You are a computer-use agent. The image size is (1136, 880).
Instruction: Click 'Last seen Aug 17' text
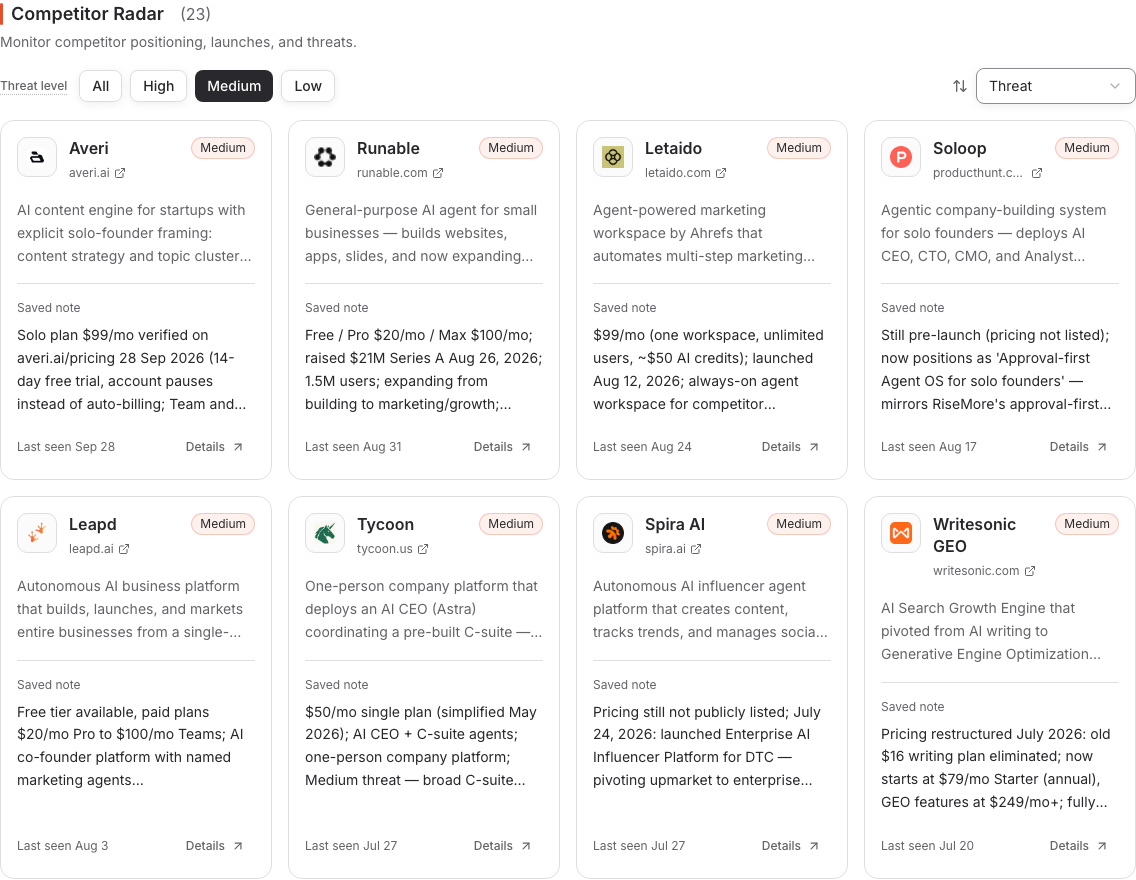[929, 447]
